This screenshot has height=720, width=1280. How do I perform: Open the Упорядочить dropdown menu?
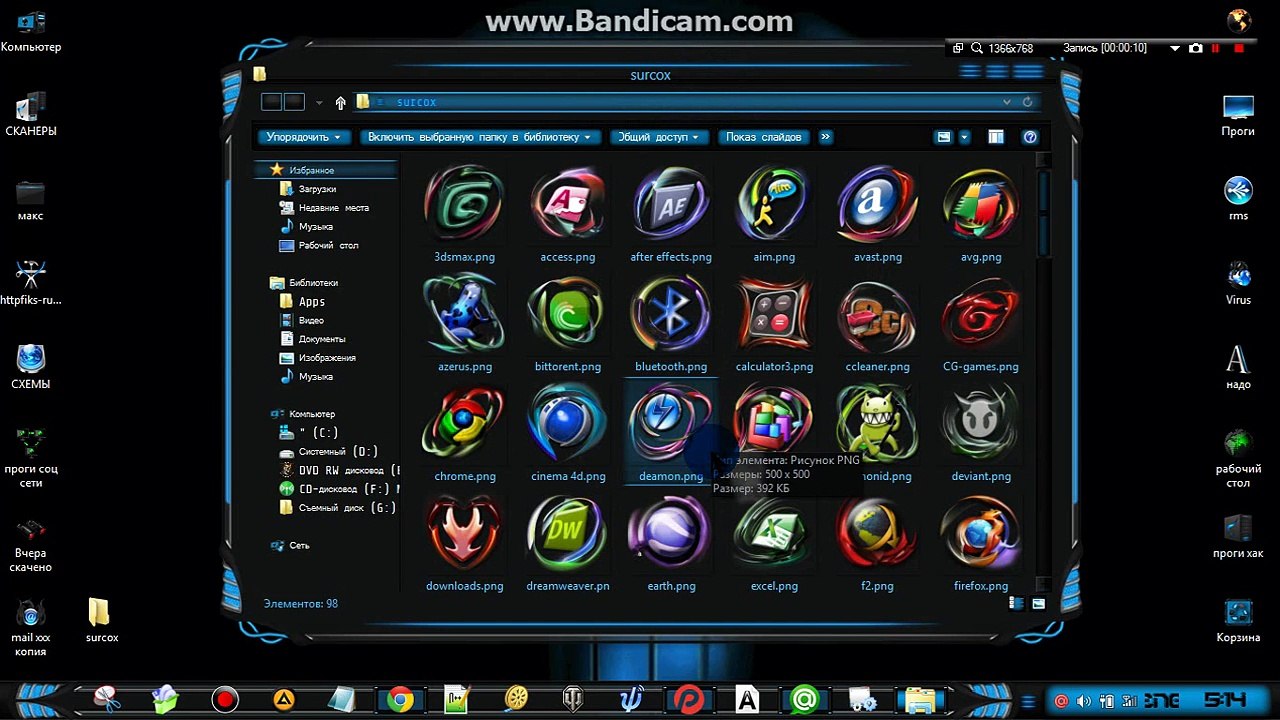[x=303, y=137]
